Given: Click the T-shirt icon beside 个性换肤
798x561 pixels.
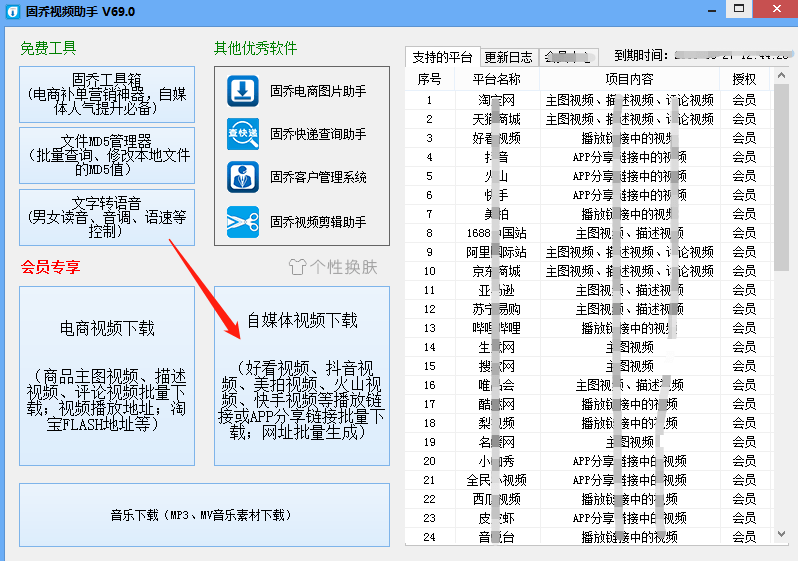Looking at the screenshot, I should point(298,266).
